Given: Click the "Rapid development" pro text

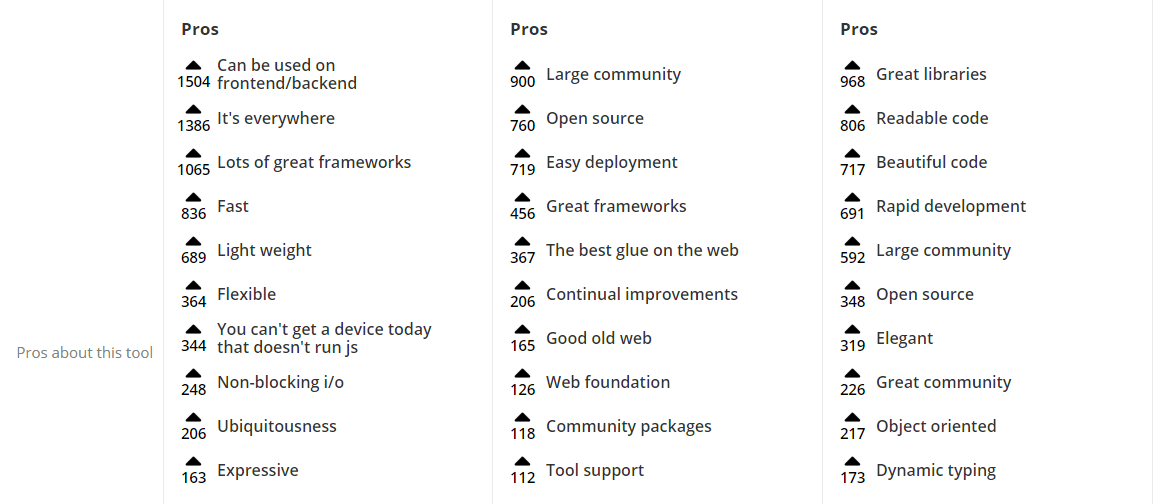Looking at the screenshot, I should pos(951,206).
